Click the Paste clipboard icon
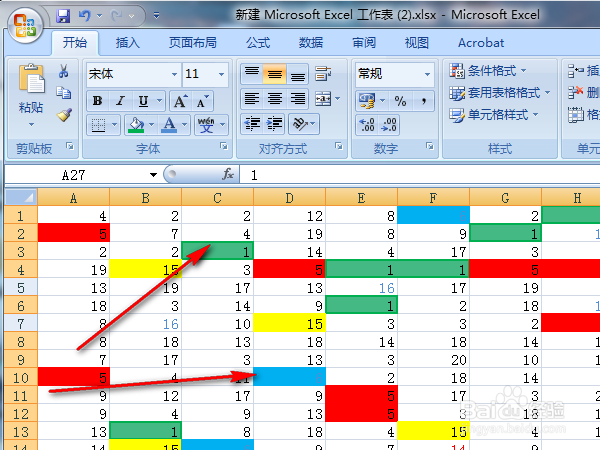Viewport: 600px width, 450px height. click(31, 78)
